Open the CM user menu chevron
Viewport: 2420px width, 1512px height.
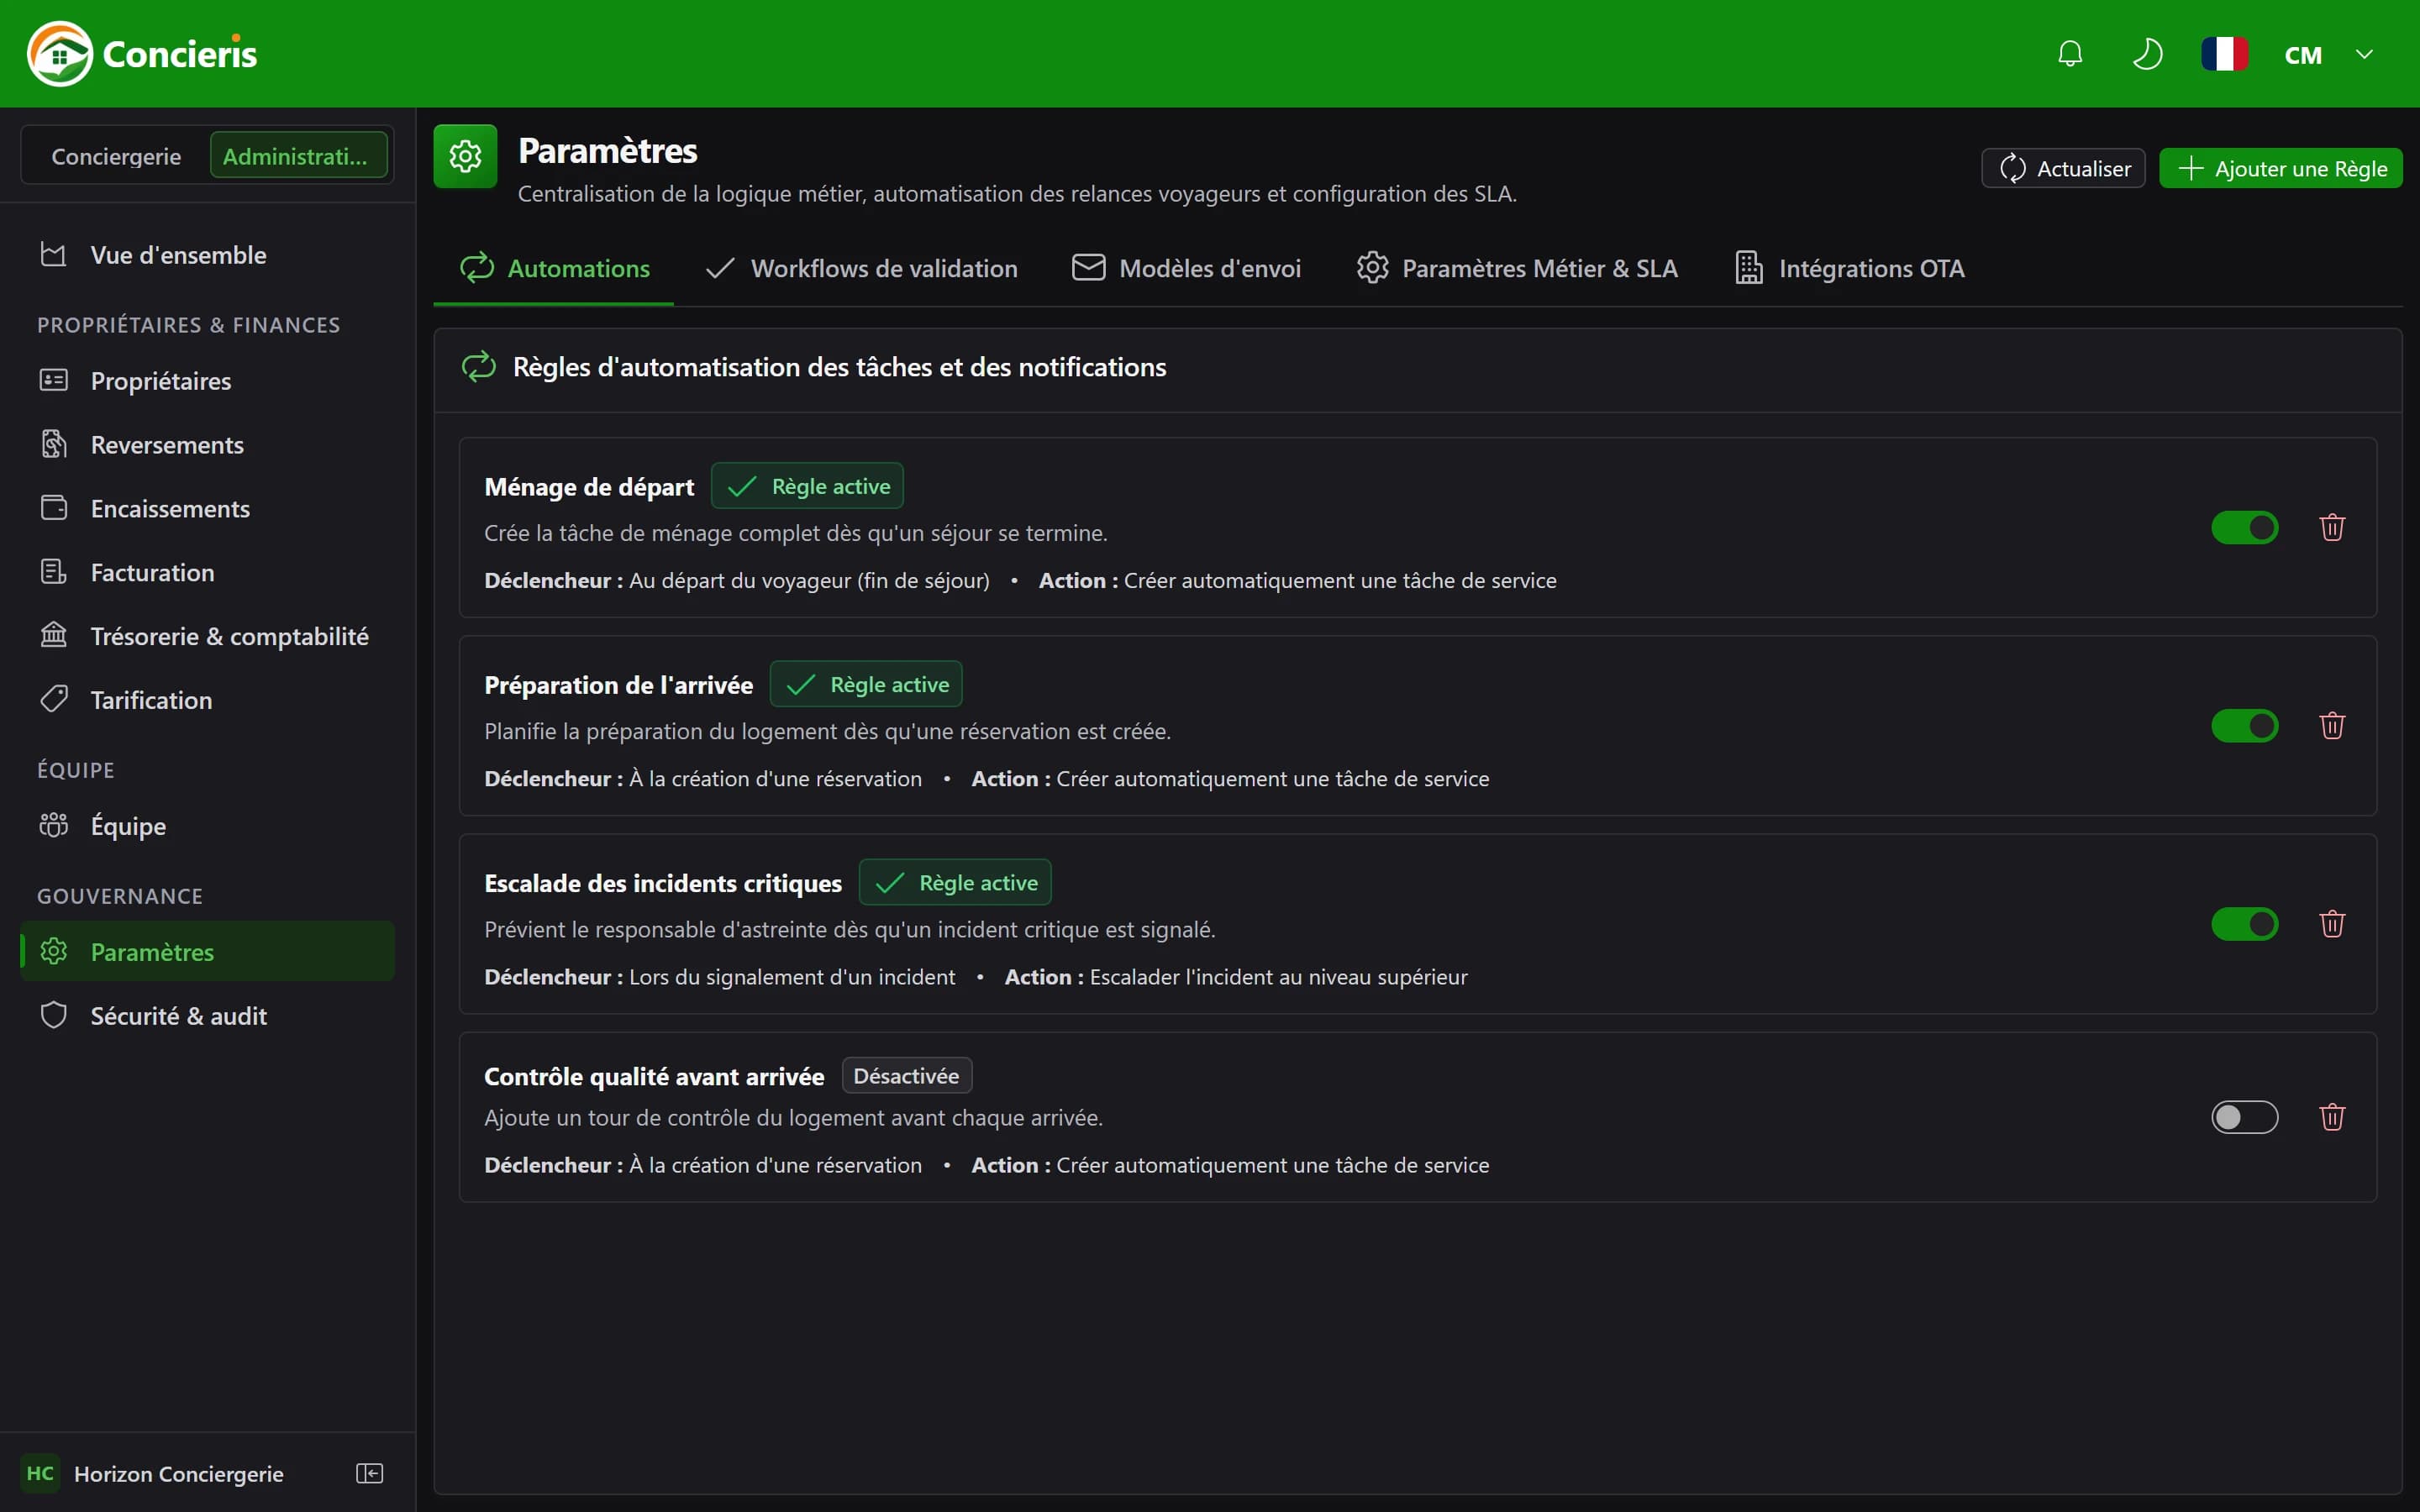coord(2364,54)
